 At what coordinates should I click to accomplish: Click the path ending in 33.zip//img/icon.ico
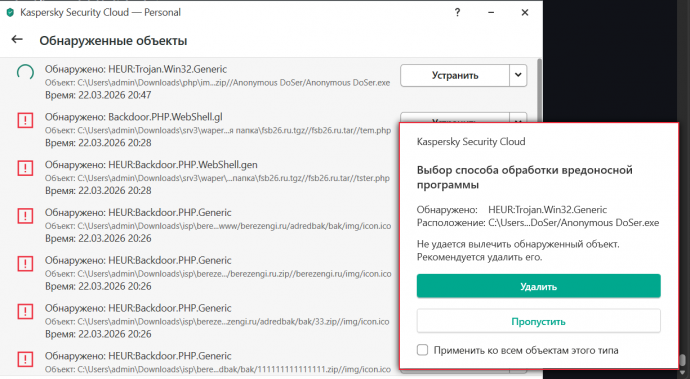click(217, 322)
